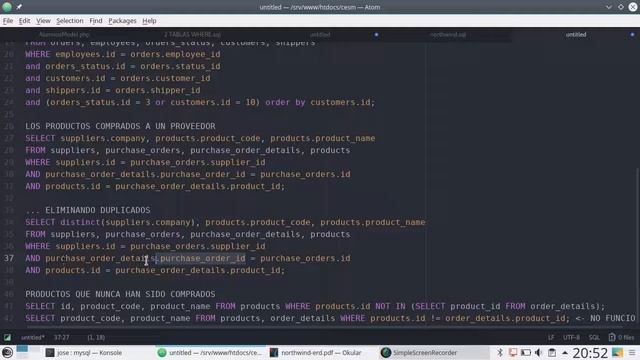Click the line ... ELIMINANDO DUPLICADOS
This screenshot has width=640, height=360.
click(x=88, y=210)
